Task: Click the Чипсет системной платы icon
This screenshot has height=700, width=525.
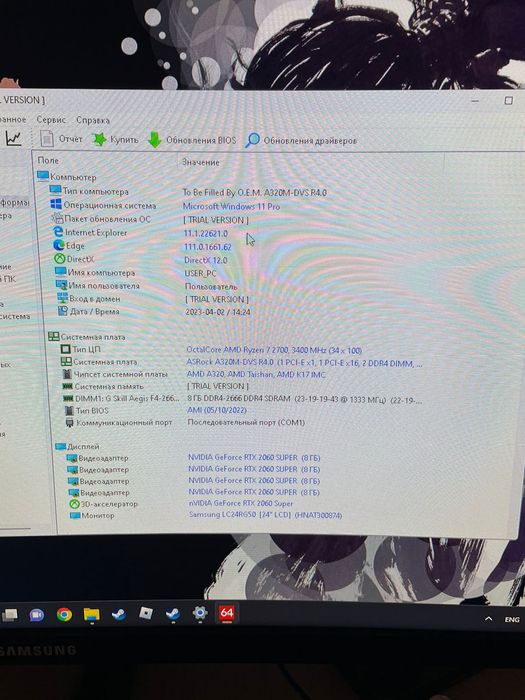Action: pyautogui.click(x=67, y=374)
